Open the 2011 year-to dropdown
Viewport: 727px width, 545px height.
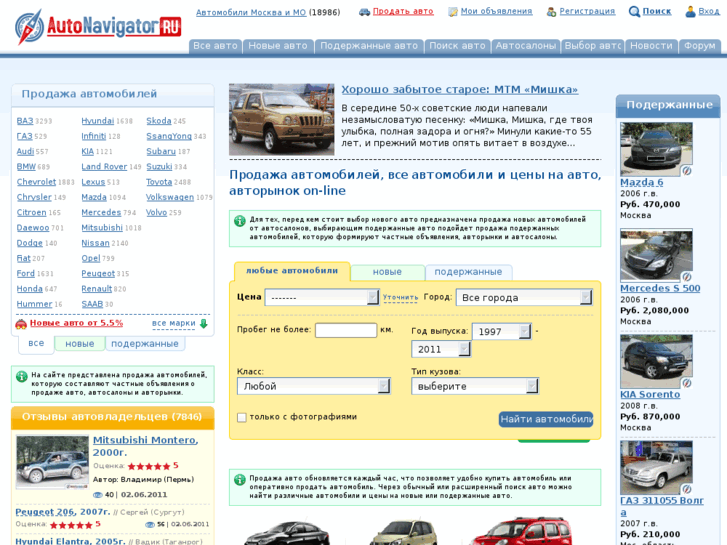441,349
